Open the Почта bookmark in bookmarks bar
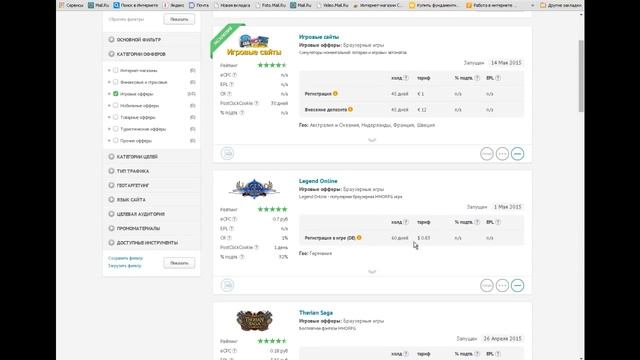The width and height of the screenshot is (640, 360). 199,5
